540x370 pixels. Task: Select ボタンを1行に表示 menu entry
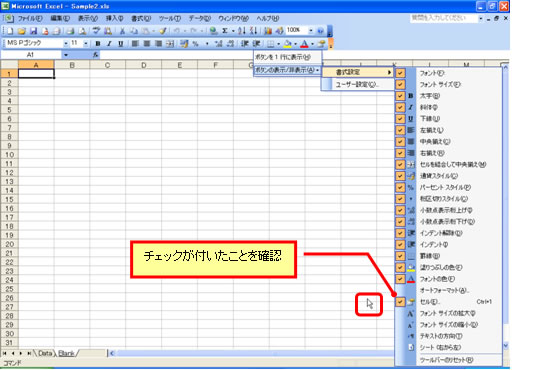(288, 57)
